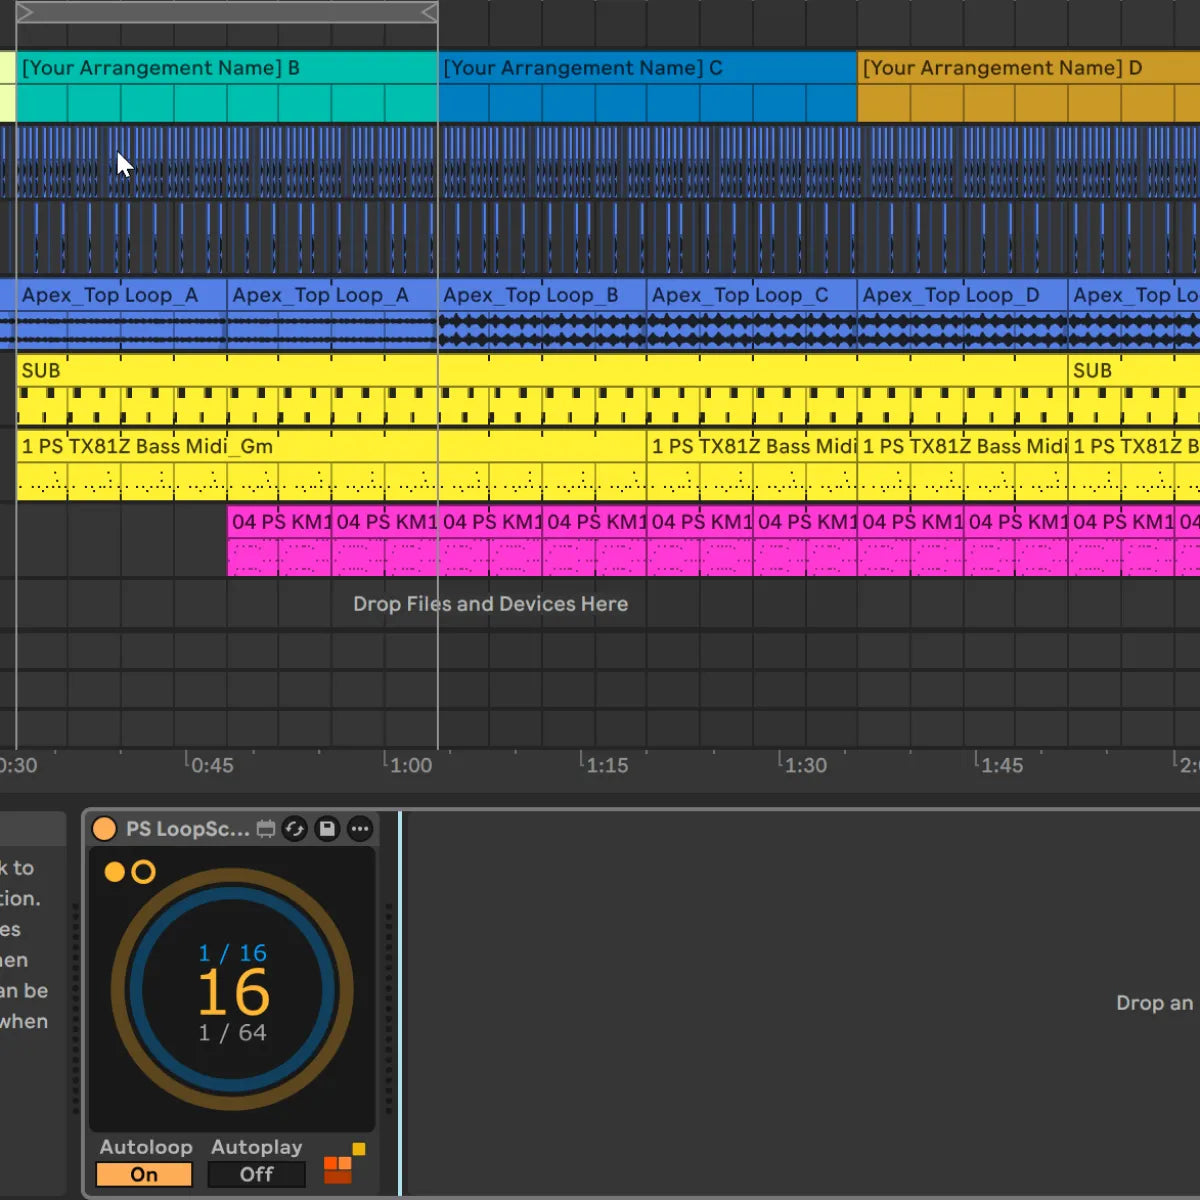This screenshot has width=1200, height=1200.
Task: Click the hot-swap reload icon on the device
Action: pos(294,829)
